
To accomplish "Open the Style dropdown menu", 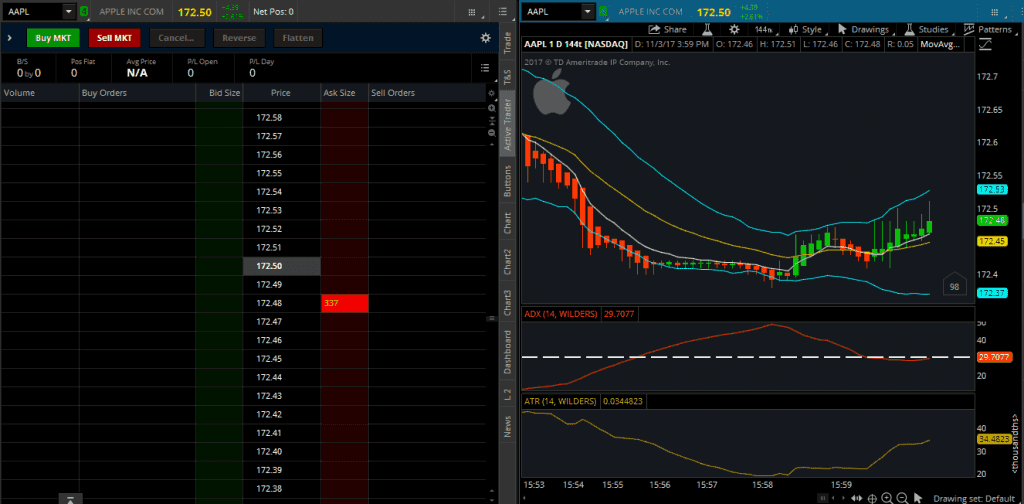I will point(805,29).
